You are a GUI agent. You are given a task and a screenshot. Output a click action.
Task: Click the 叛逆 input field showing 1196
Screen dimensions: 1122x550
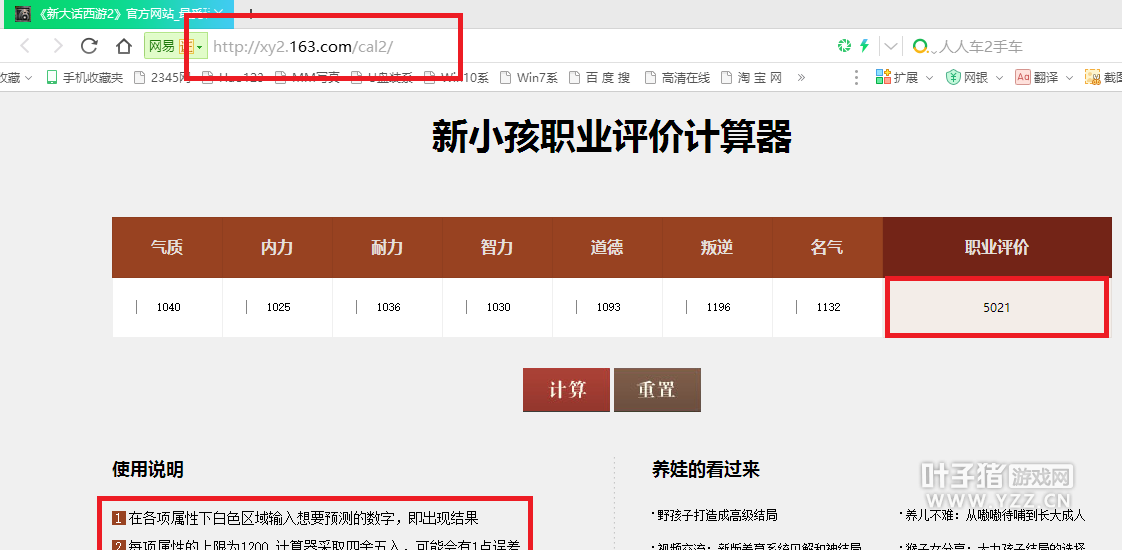[718, 307]
